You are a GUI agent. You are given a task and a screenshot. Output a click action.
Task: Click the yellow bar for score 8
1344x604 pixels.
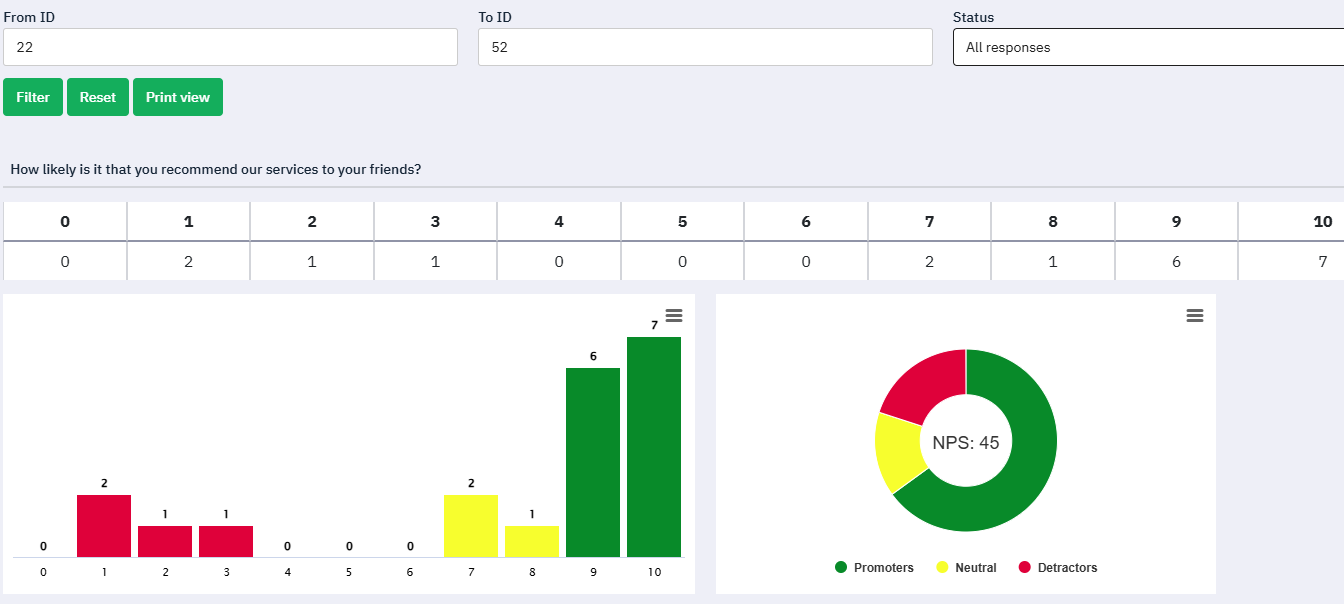click(x=532, y=541)
